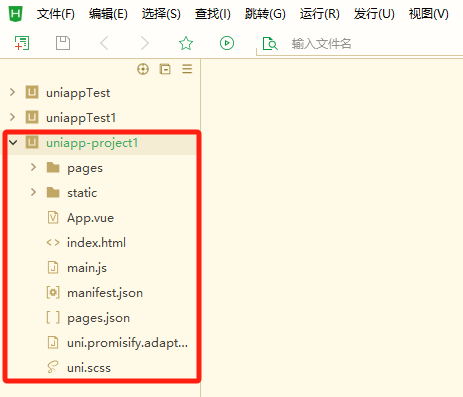Click the collapse all folders icon
The width and height of the screenshot is (463, 397).
[x=165, y=69]
